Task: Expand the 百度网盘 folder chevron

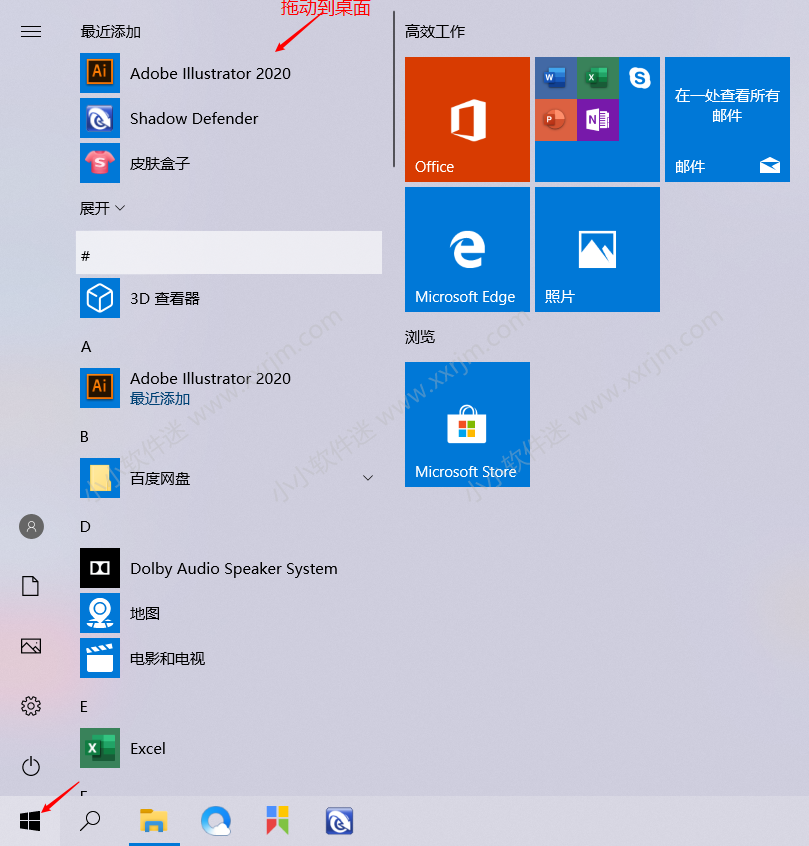Action: pos(367,479)
